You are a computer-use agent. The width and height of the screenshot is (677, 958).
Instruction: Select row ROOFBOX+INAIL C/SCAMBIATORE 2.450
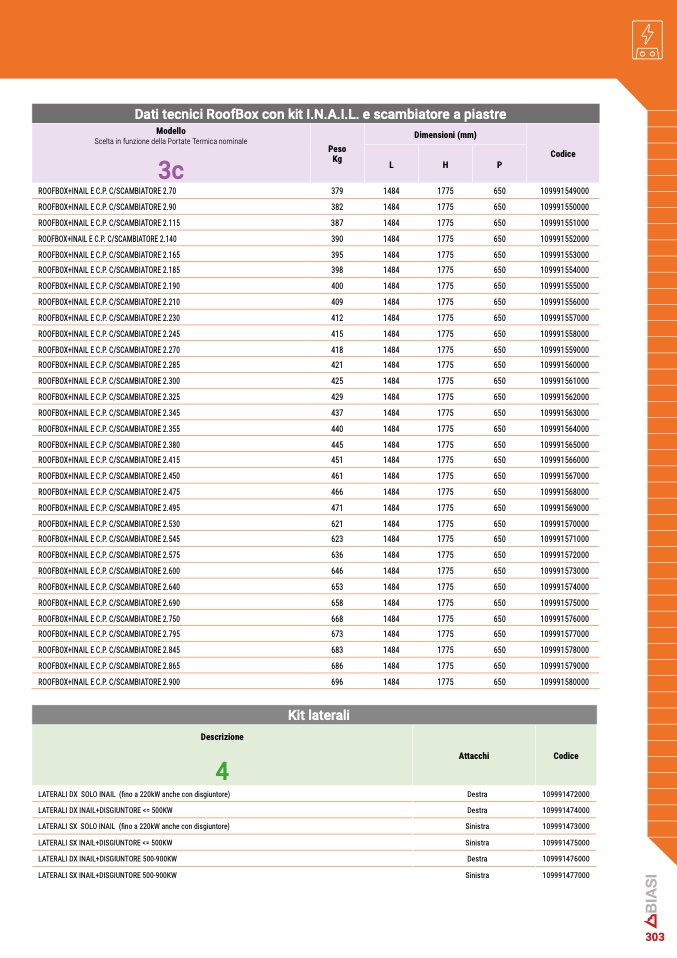315,476
